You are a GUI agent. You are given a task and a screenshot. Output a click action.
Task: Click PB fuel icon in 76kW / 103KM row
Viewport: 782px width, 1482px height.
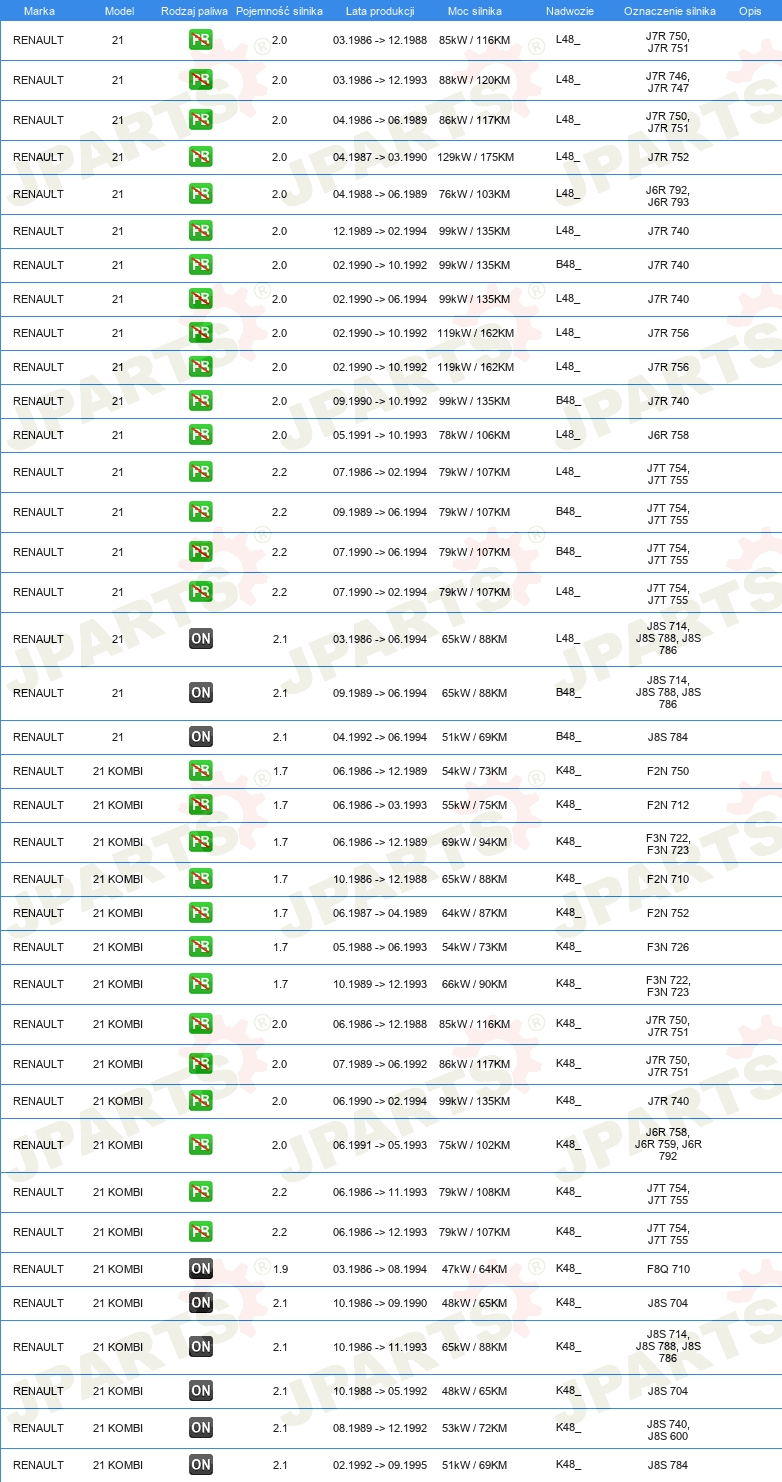click(201, 195)
